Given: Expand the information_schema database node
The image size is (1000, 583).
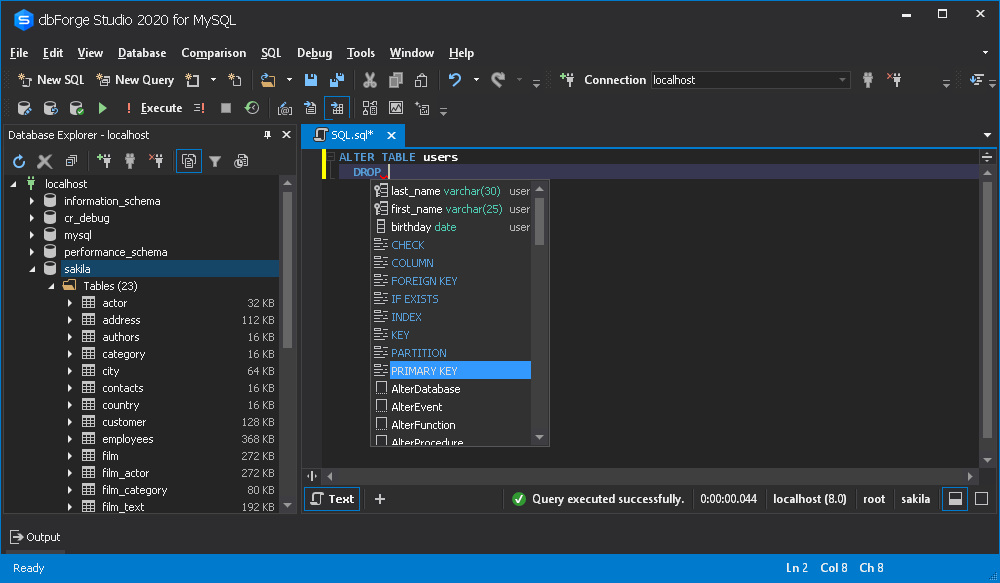Looking at the screenshot, I should pos(31,200).
